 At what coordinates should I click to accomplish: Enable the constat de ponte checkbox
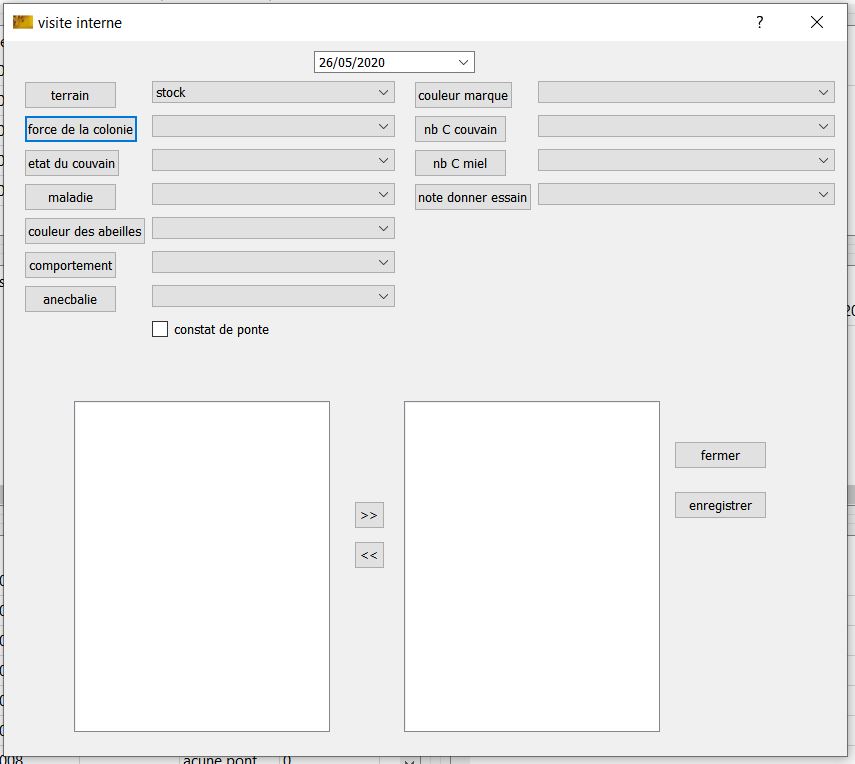(160, 329)
